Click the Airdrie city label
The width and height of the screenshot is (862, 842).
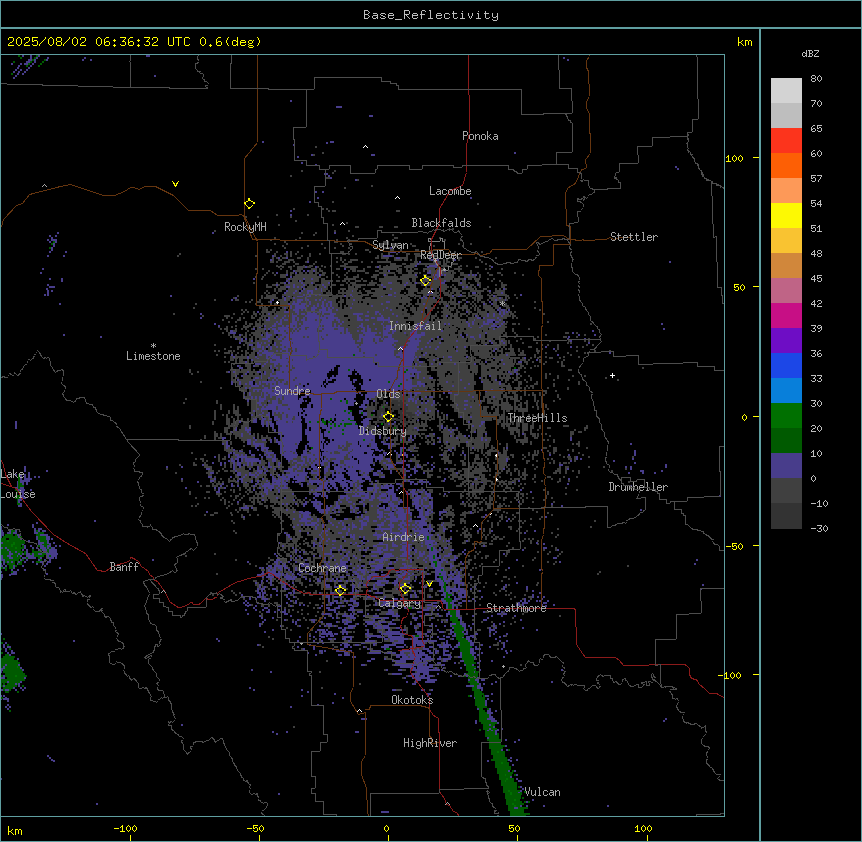pos(404,537)
